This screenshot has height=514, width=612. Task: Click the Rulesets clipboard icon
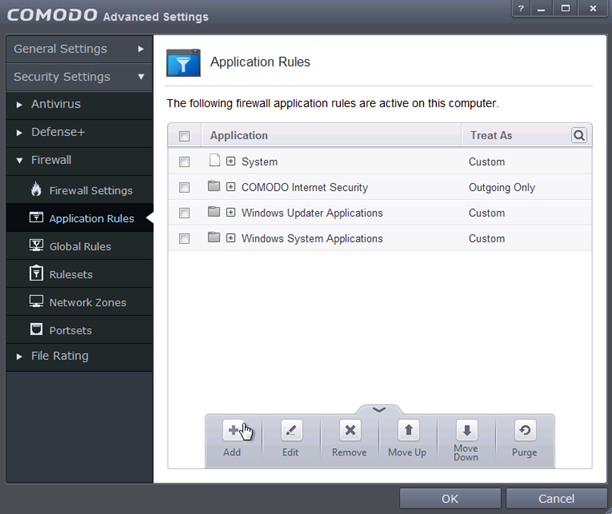36,273
